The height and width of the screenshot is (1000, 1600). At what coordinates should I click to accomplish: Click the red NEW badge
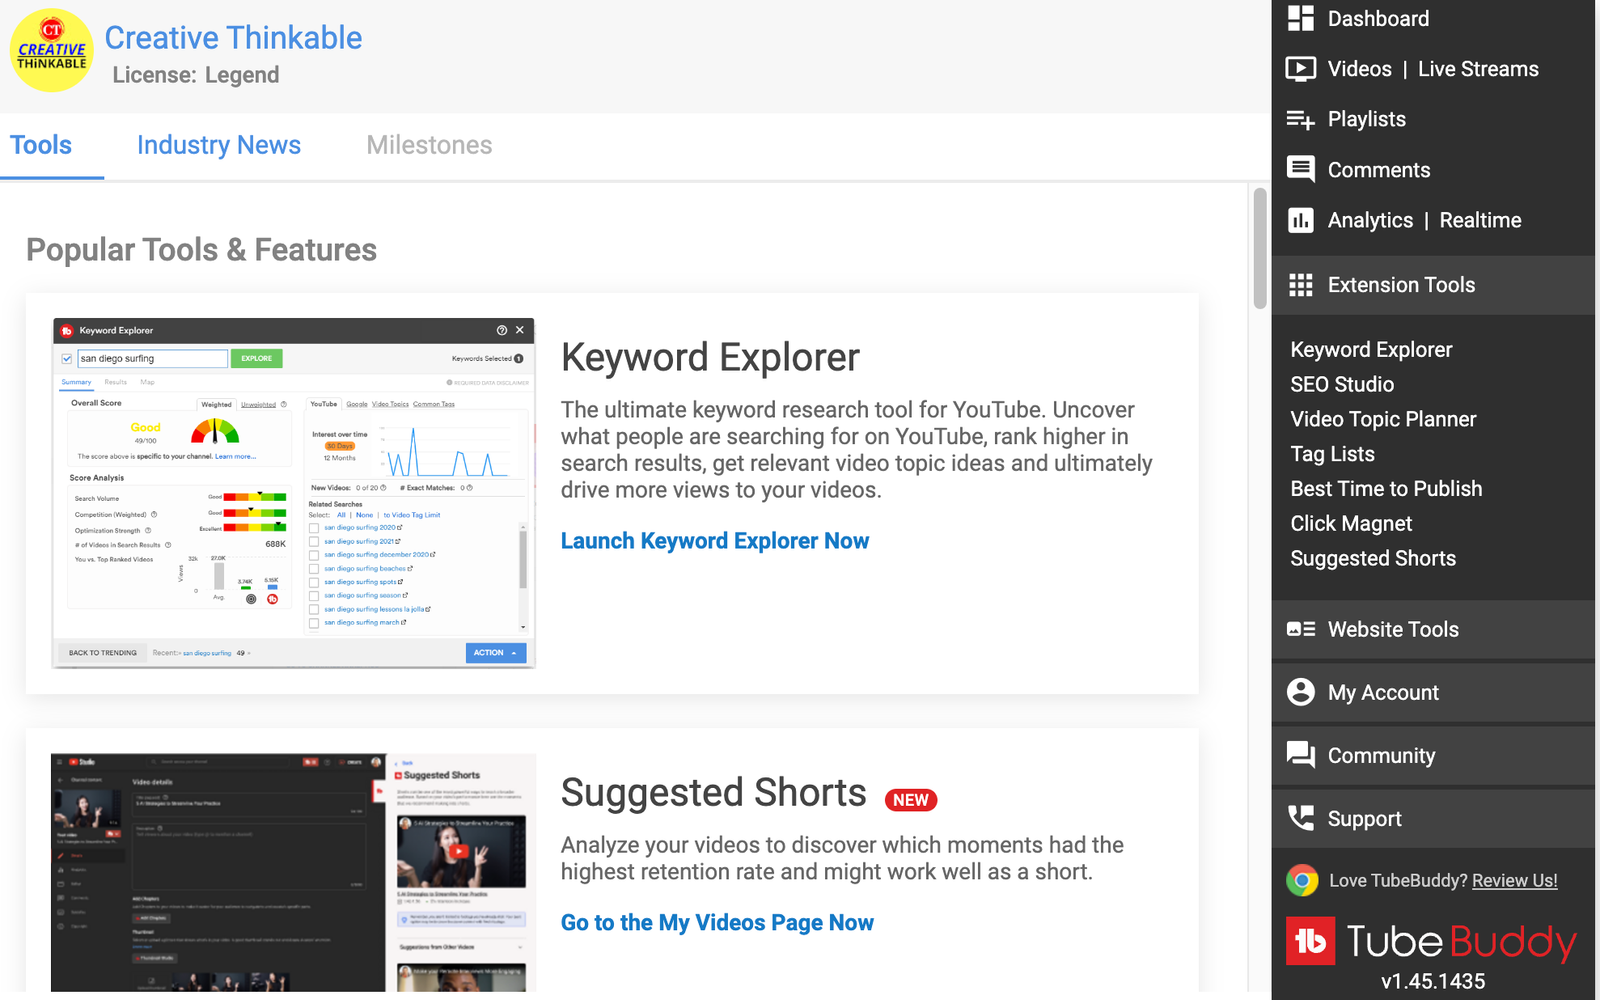(910, 800)
